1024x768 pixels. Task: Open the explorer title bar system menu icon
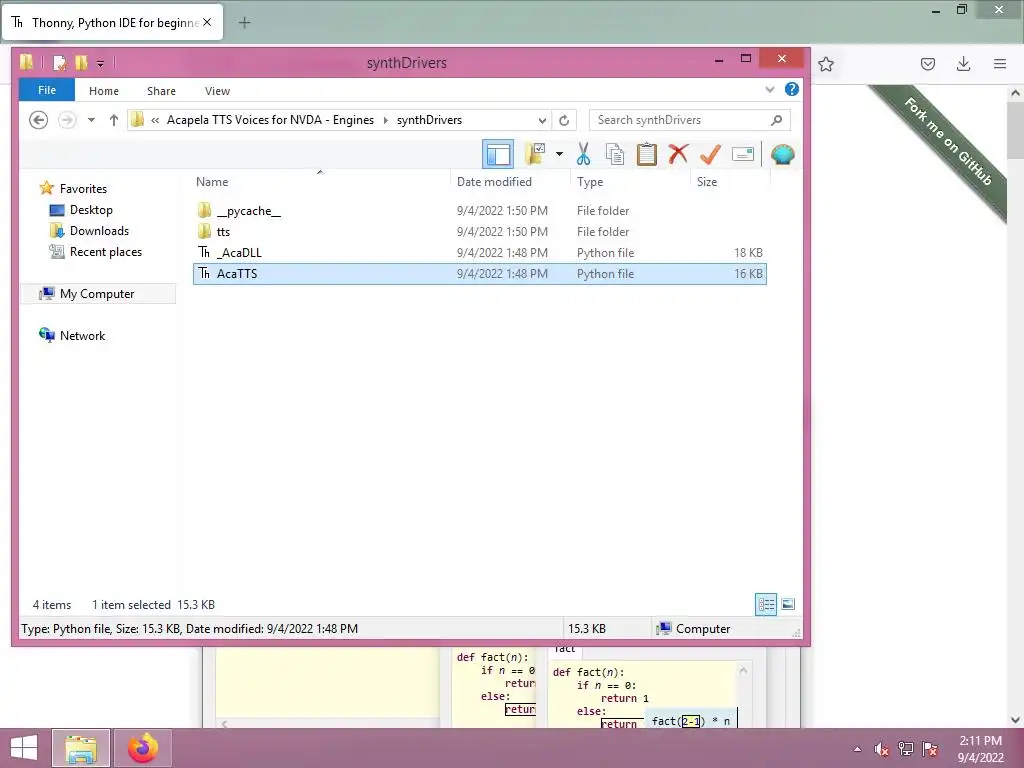click(x=27, y=62)
